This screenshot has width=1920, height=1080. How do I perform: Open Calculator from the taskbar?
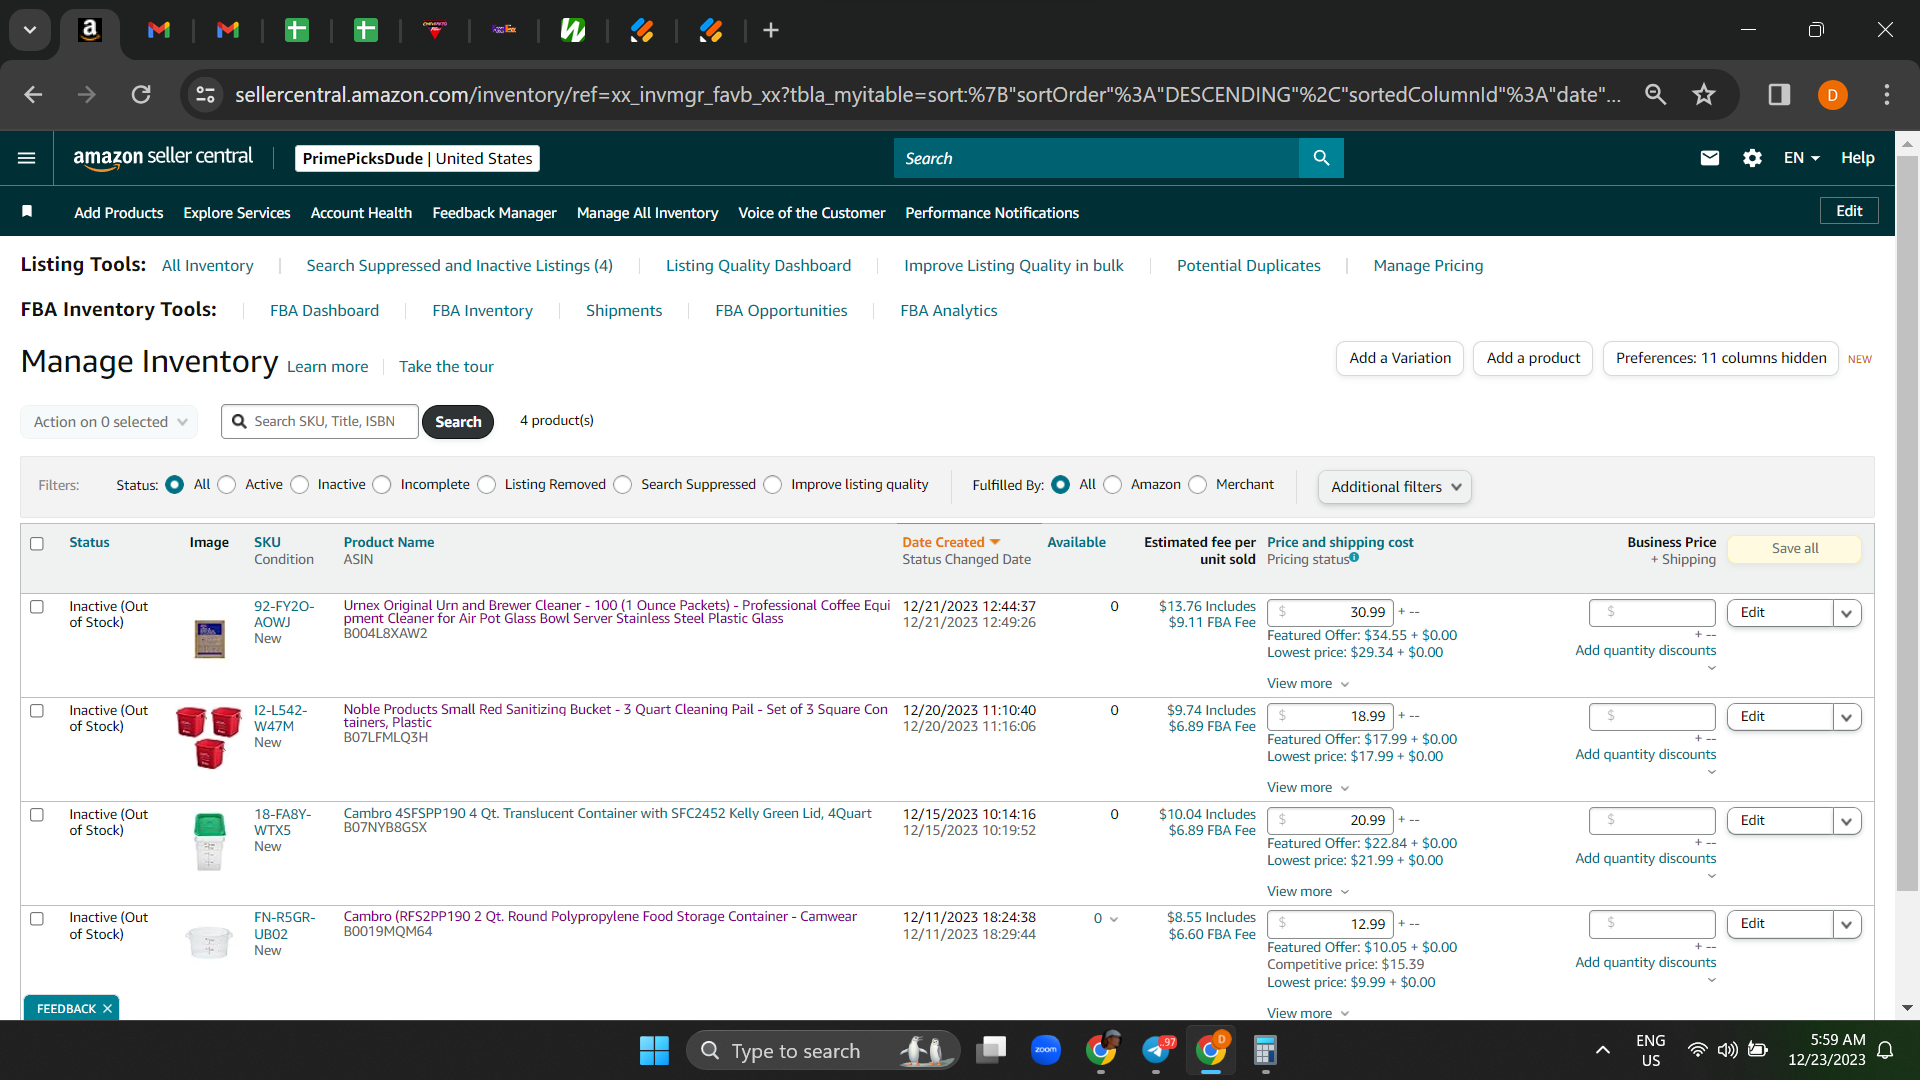click(1265, 1050)
